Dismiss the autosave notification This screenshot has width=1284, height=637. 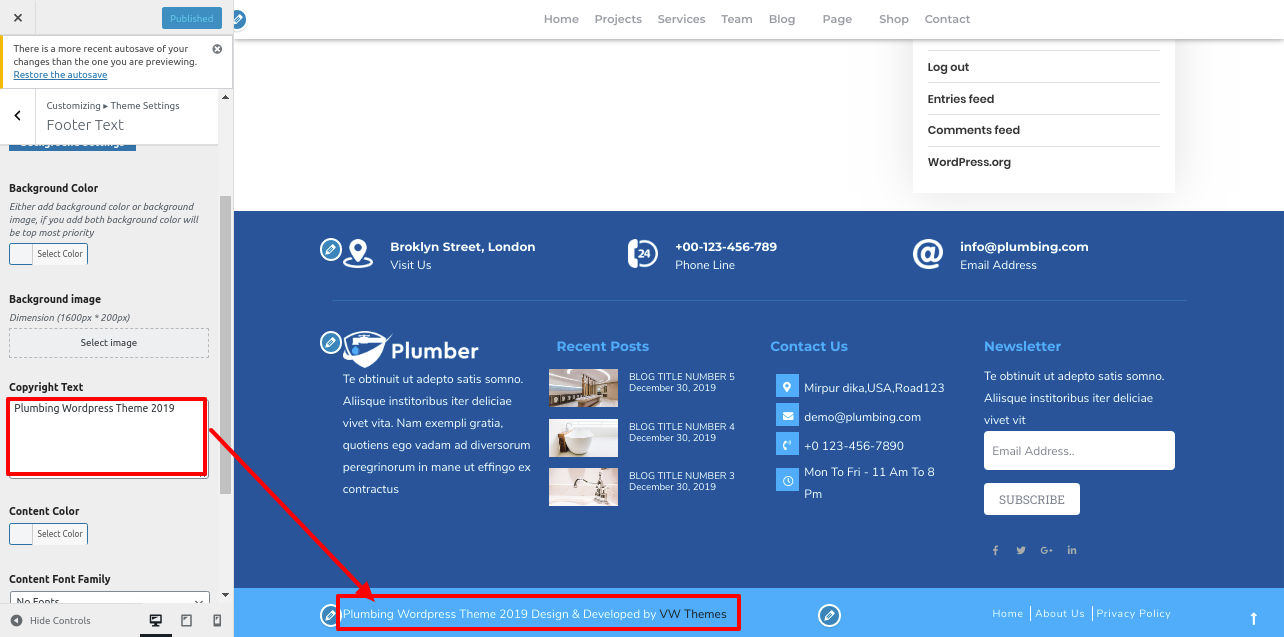point(218,49)
